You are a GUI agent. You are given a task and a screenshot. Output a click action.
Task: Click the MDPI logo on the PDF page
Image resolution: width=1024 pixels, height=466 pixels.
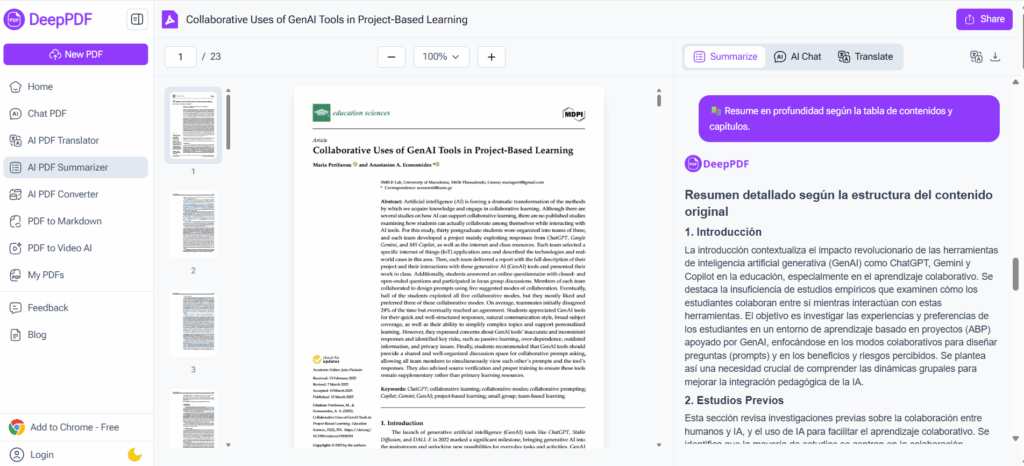pyautogui.click(x=573, y=114)
